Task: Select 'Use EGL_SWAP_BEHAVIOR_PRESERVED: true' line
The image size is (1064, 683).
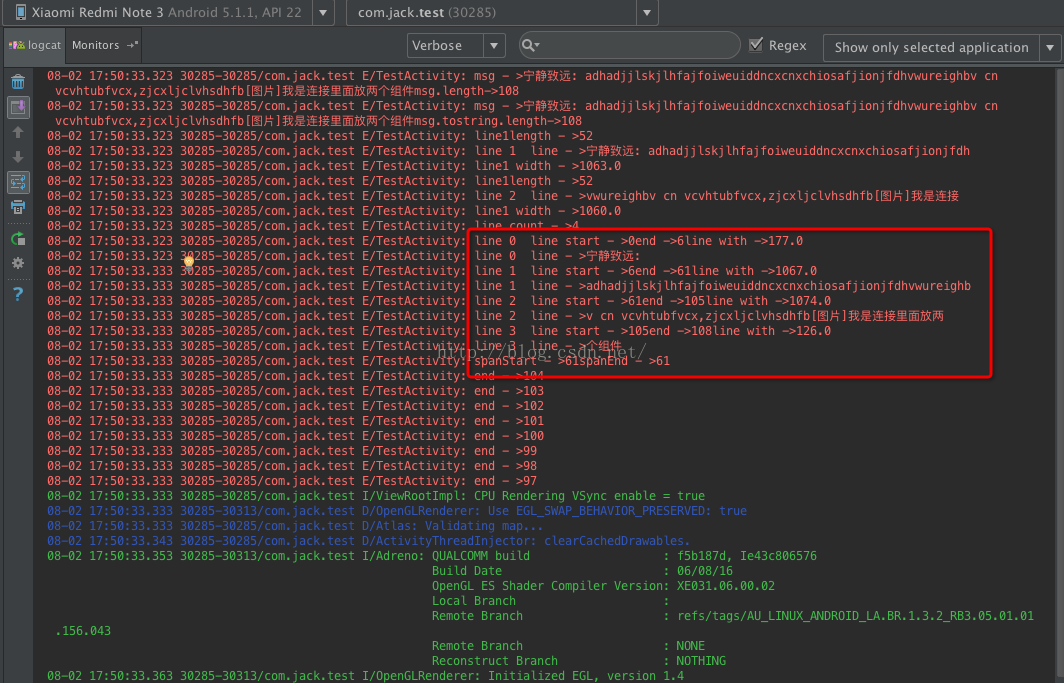Action: (397, 511)
